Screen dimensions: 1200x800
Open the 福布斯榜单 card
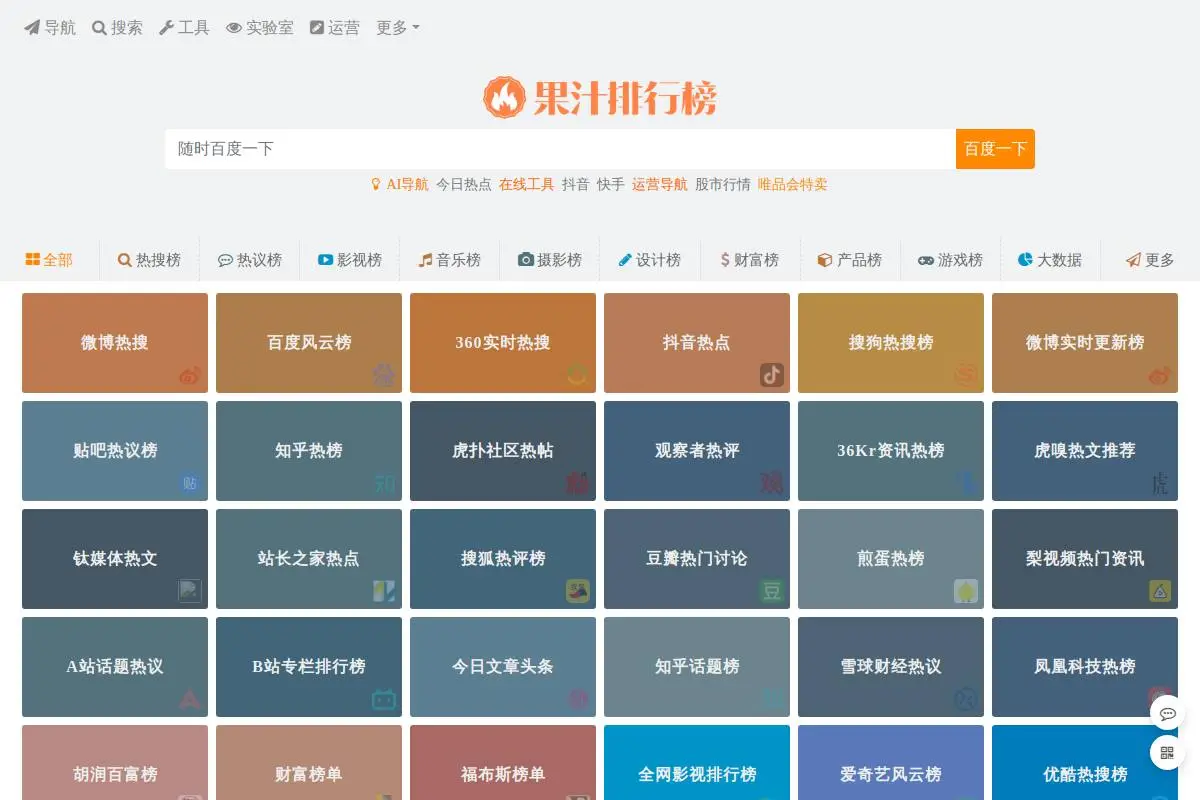(503, 762)
